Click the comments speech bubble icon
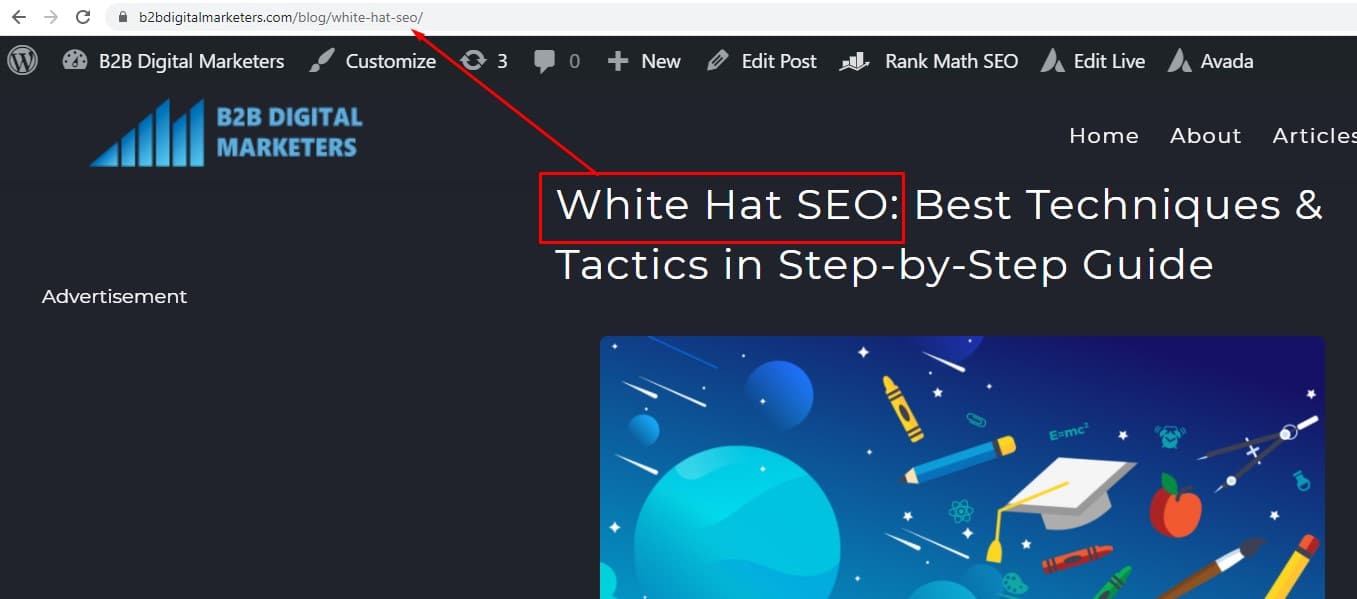1357x599 pixels. point(545,61)
